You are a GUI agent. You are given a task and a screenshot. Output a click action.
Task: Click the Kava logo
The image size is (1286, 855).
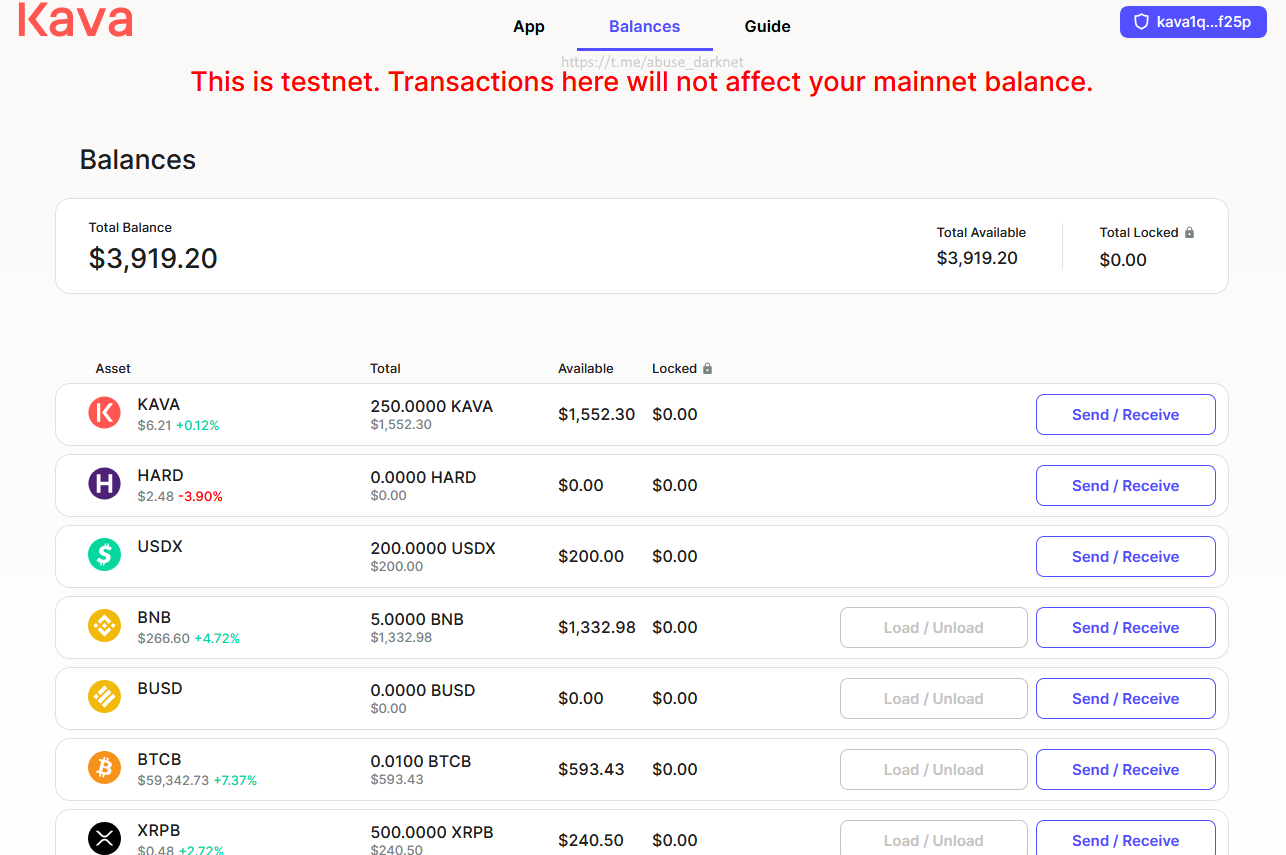coord(75,20)
